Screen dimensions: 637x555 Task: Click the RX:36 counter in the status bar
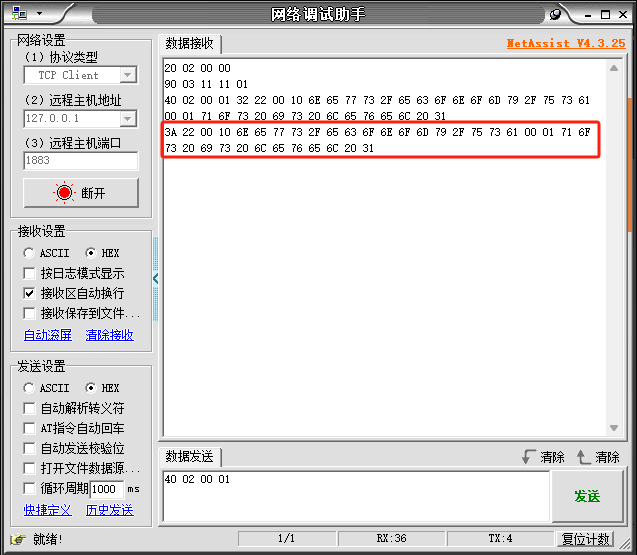point(391,539)
